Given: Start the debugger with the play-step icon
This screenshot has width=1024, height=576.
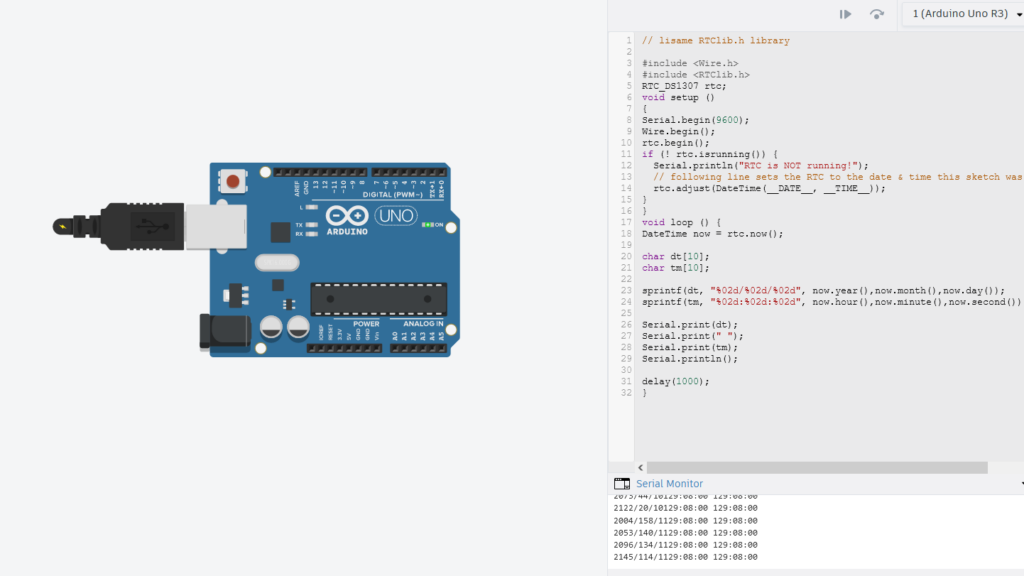Looking at the screenshot, I should 845,14.
